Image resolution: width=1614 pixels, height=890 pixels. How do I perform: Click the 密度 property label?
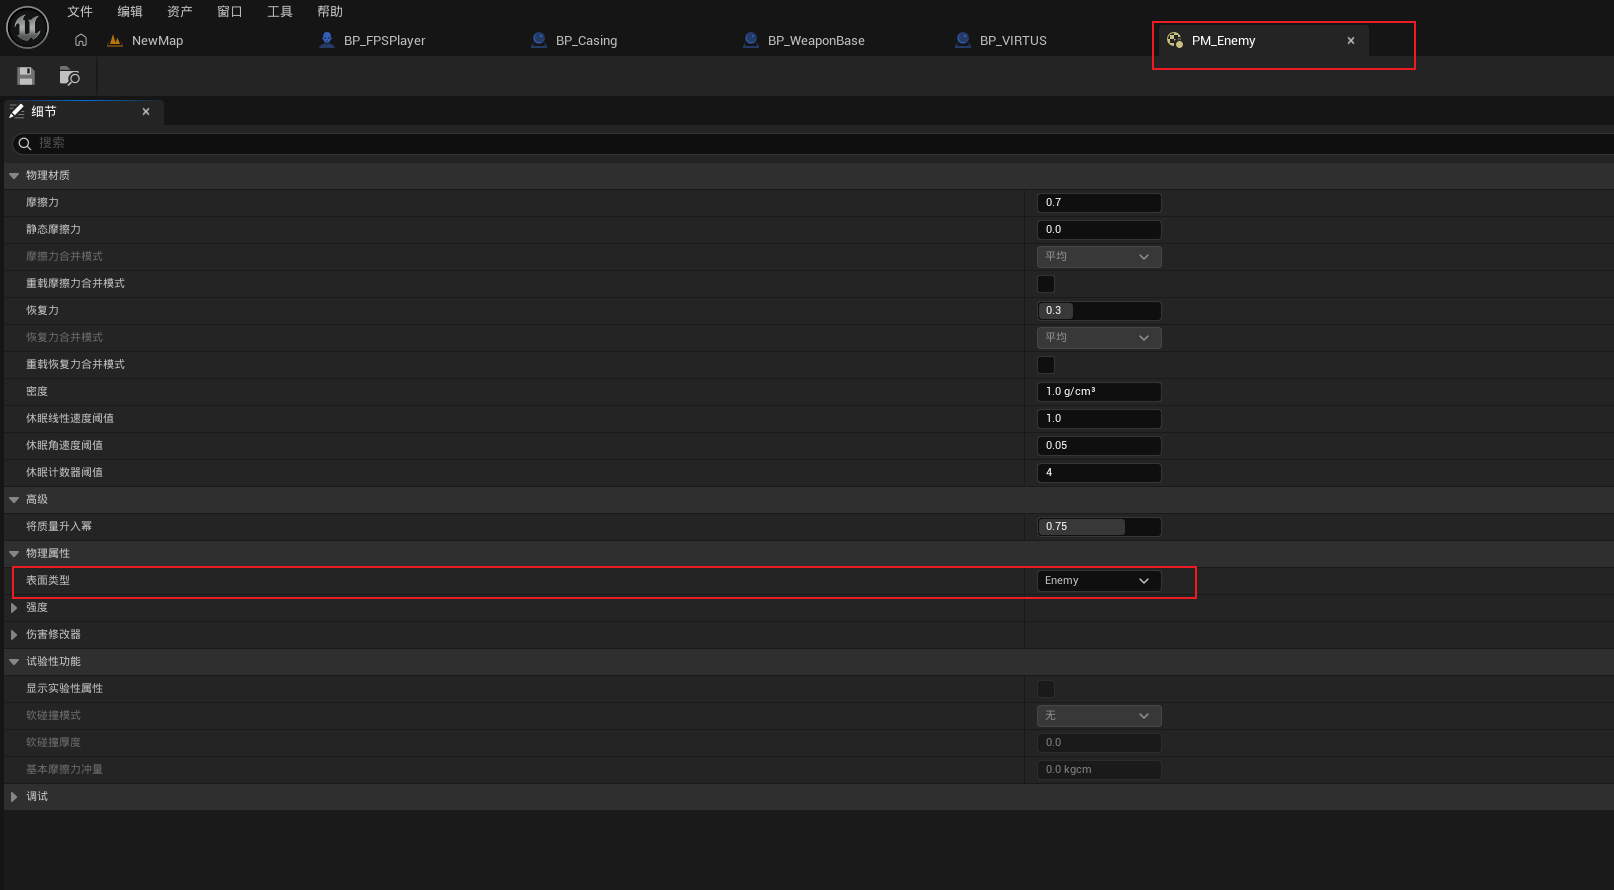[x=37, y=392]
